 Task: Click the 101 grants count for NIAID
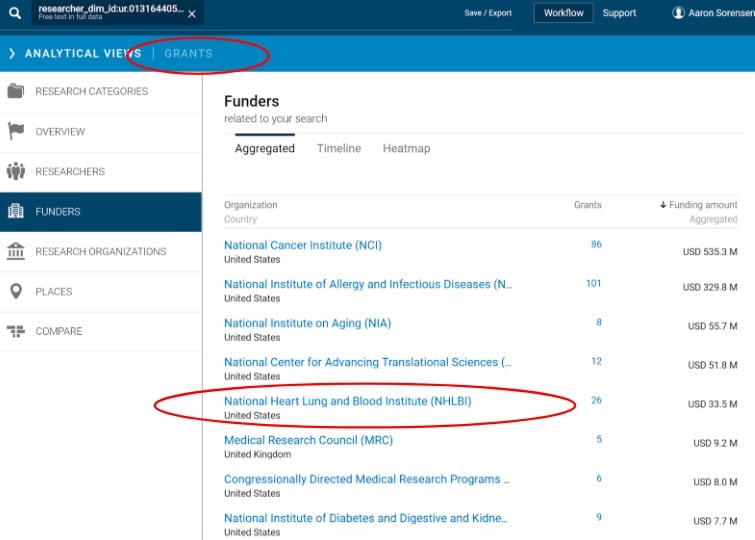[593, 284]
